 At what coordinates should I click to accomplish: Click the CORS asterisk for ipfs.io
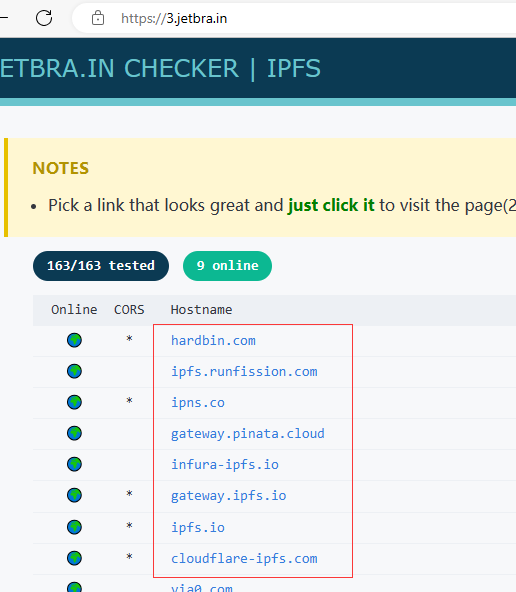129,526
